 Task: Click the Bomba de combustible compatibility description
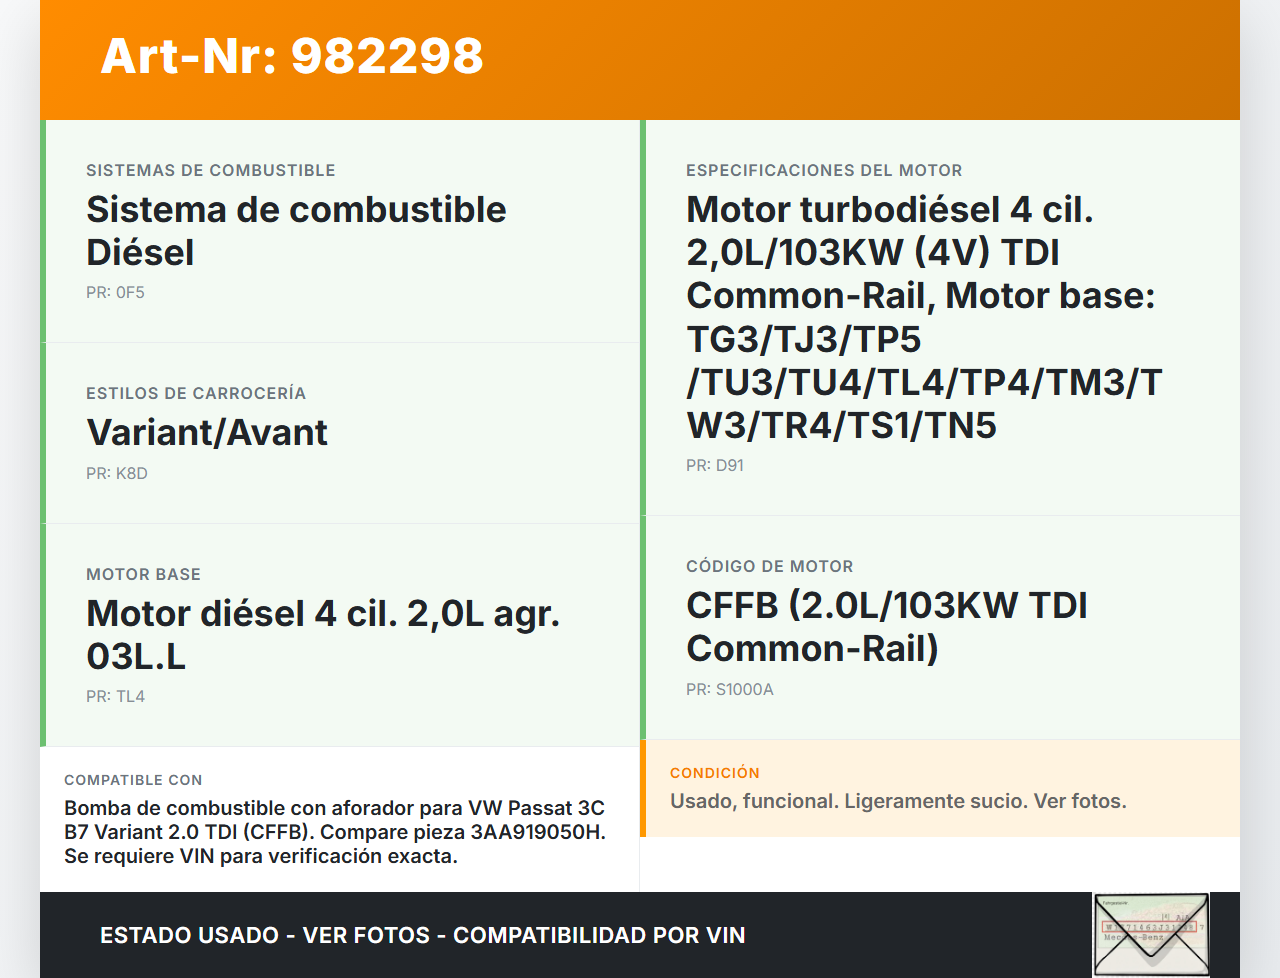[x=334, y=832]
